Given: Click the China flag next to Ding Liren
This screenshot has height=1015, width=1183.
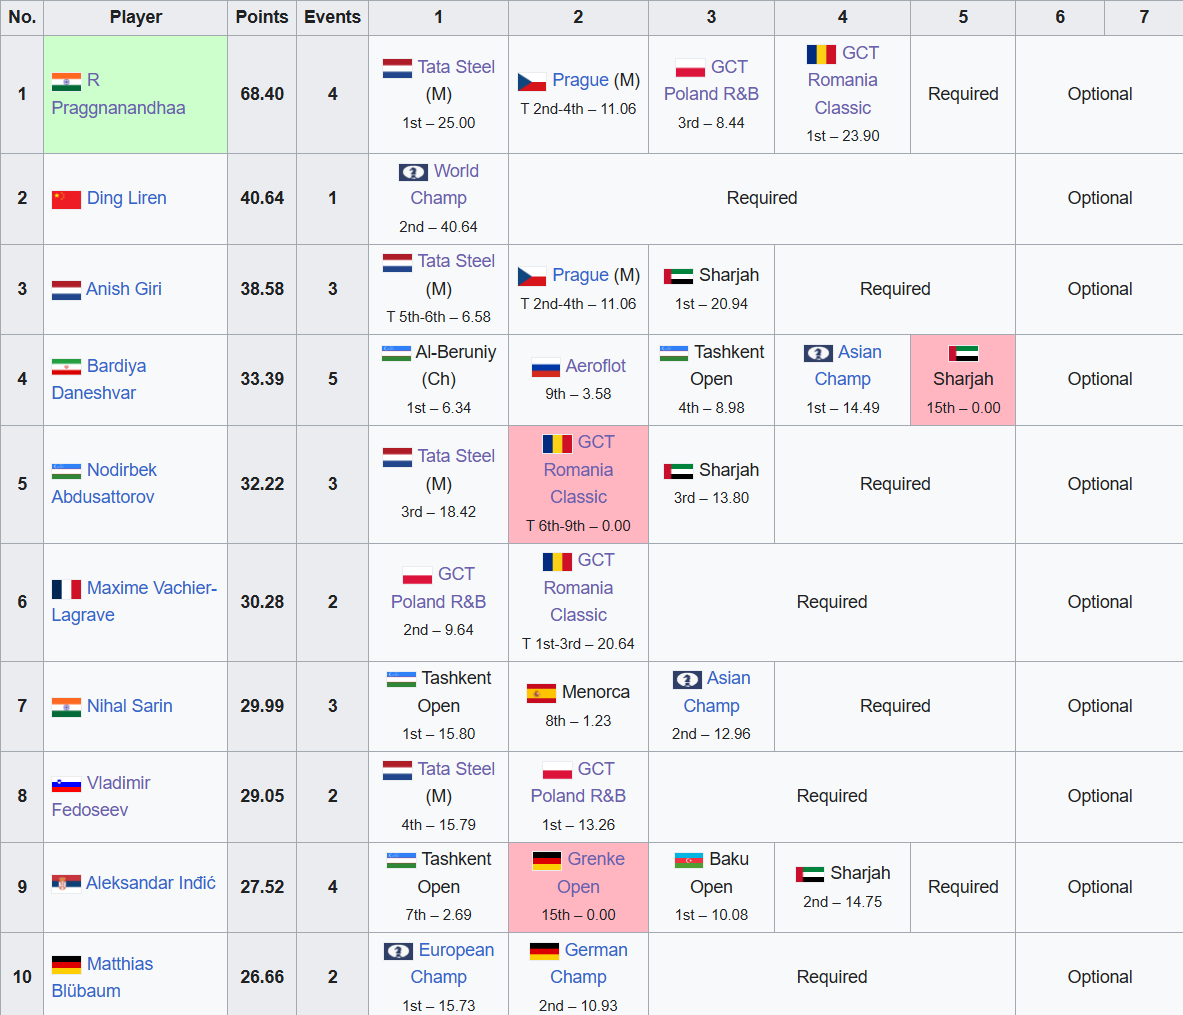Looking at the screenshot, I should tap(66, 199).
